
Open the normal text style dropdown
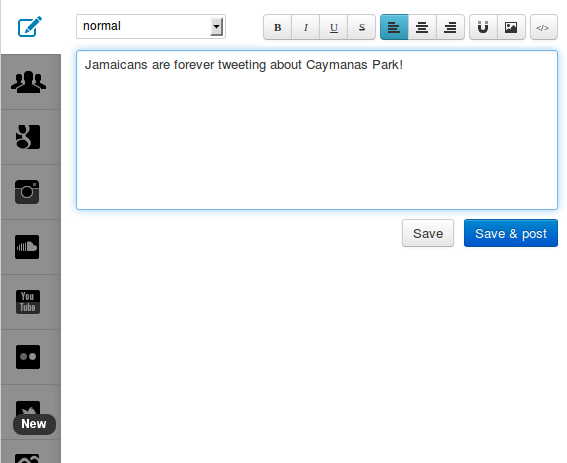click(x=151, y=26)
